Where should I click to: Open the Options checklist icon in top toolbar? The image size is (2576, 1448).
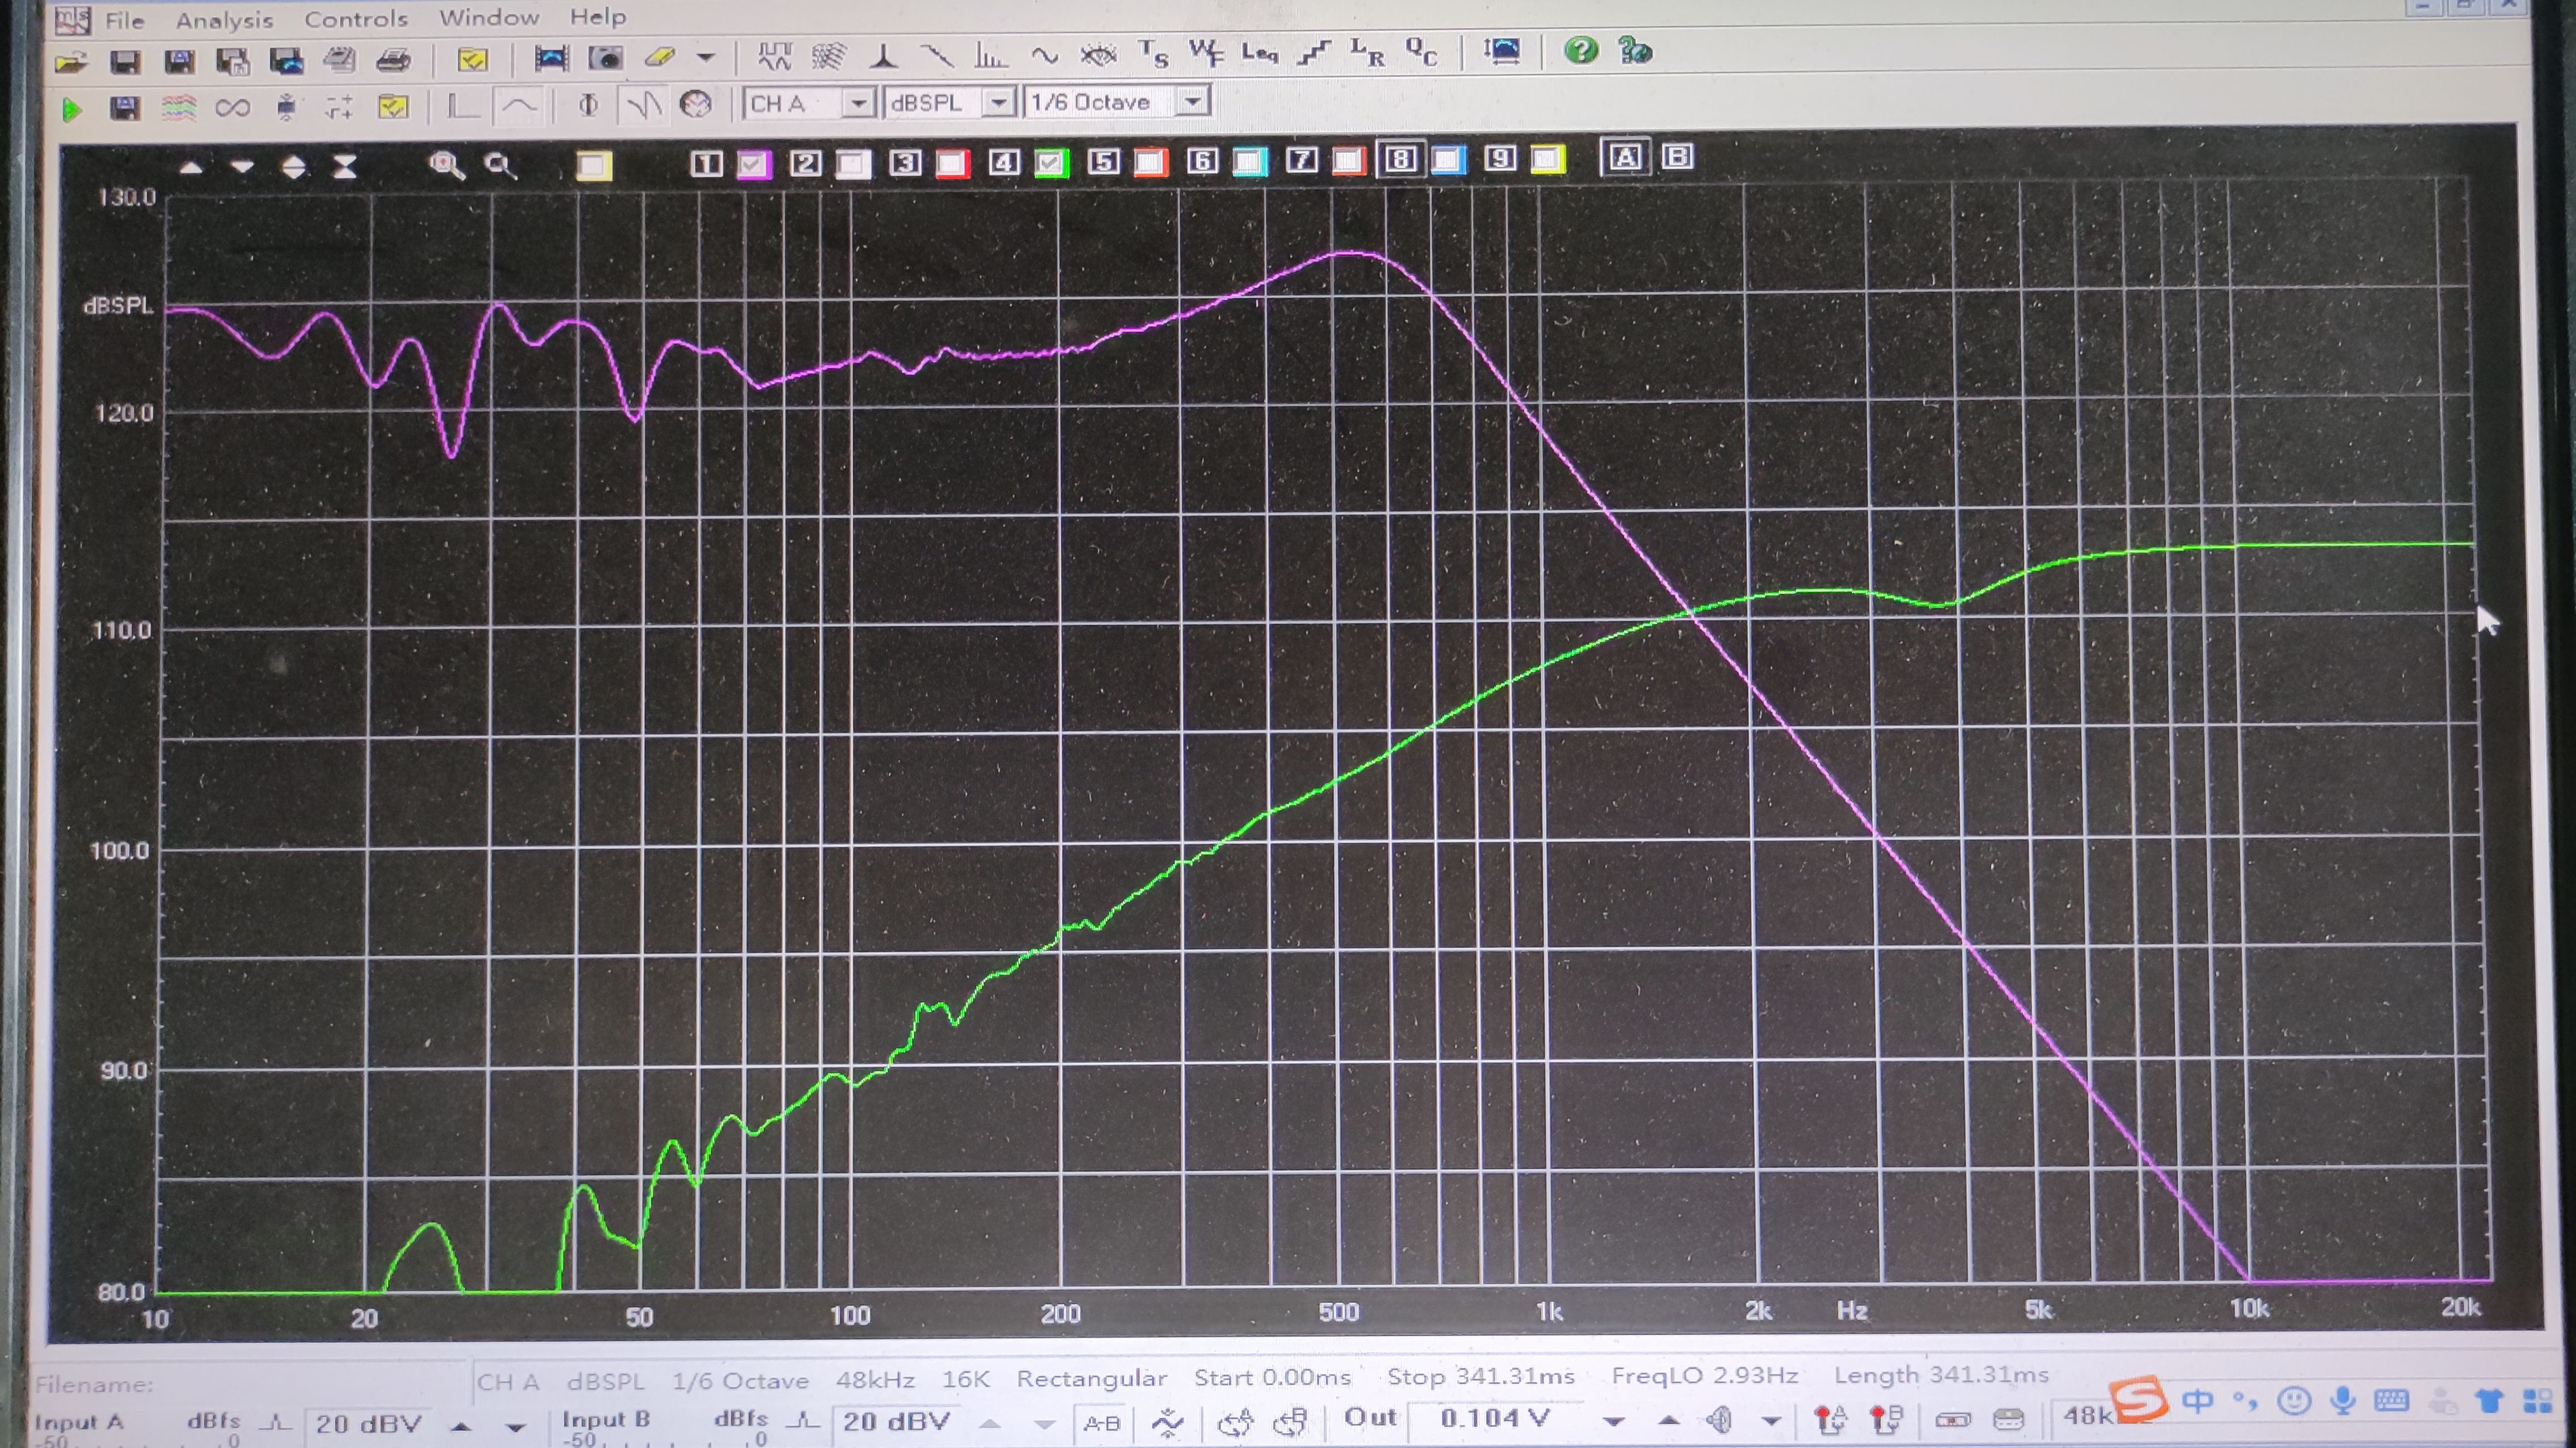pyautogui.click(x=472, y=60)
